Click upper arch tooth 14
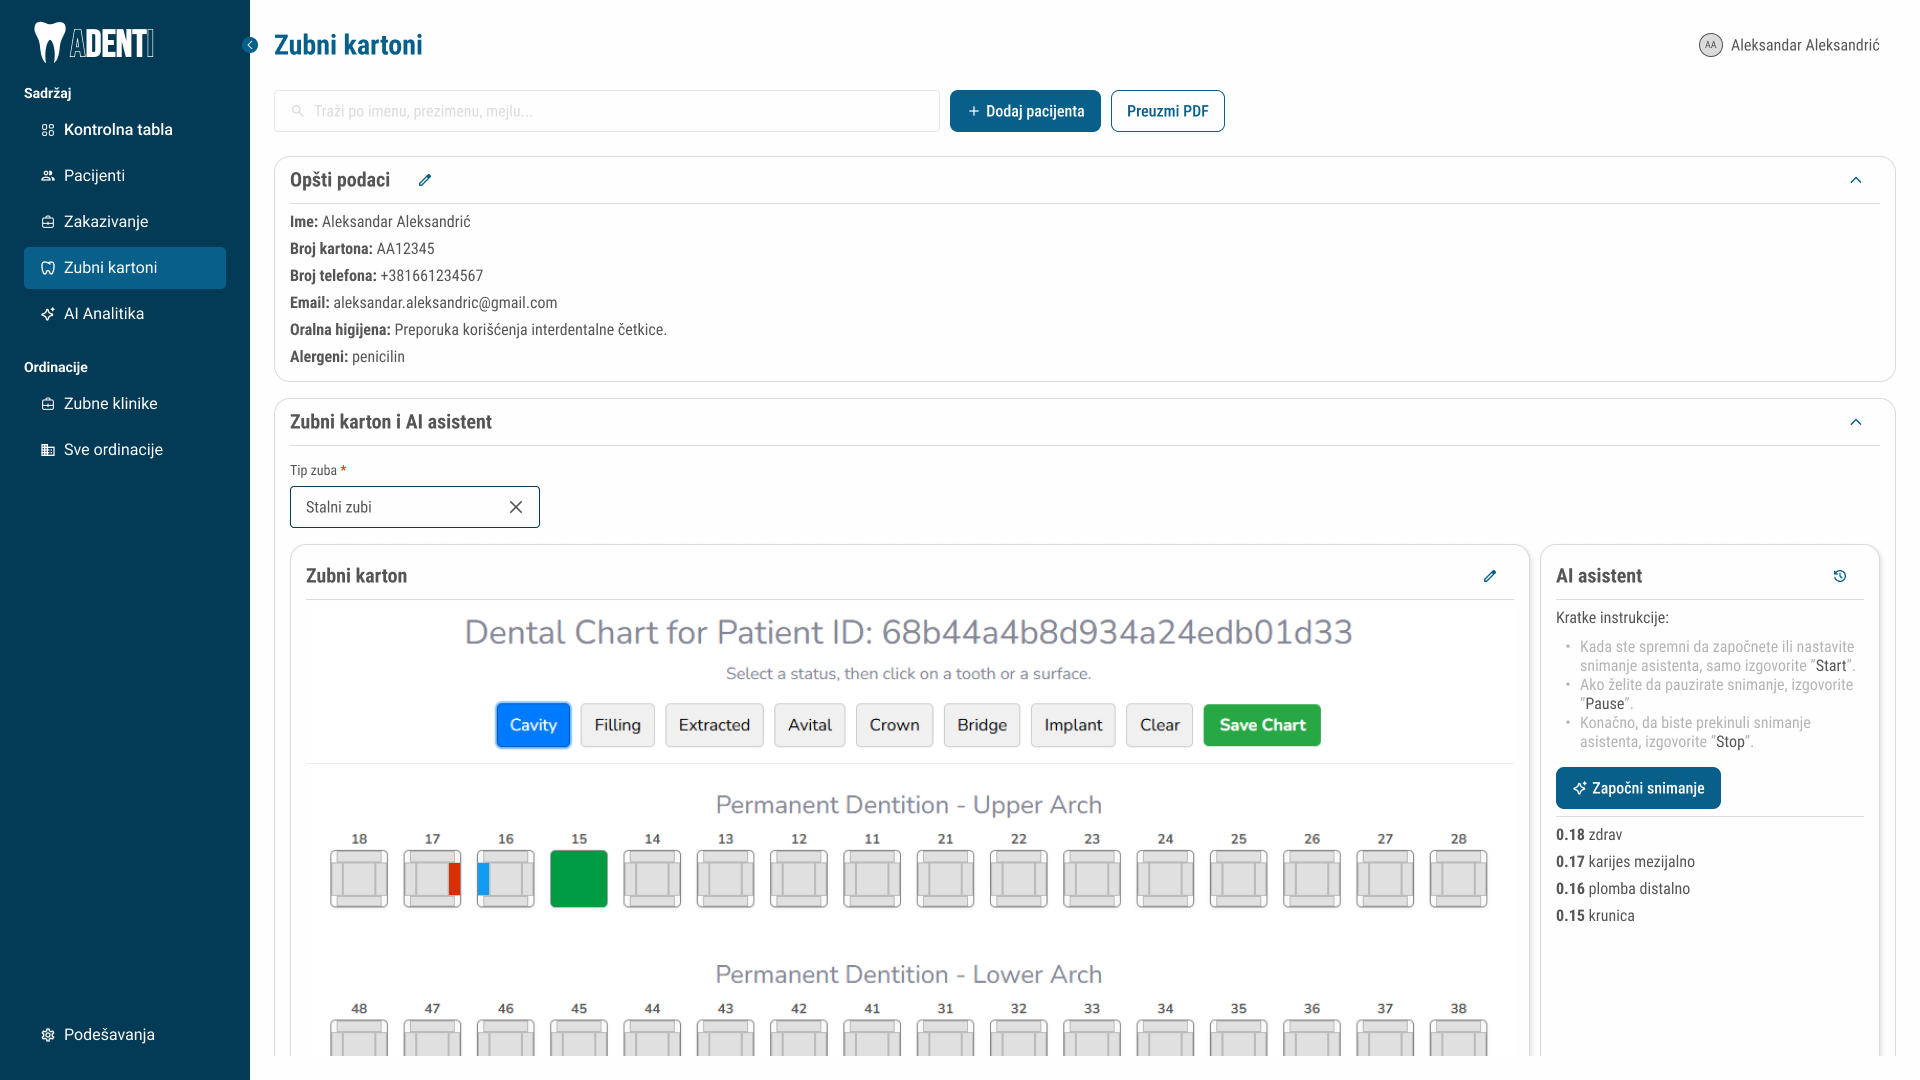Screen dimensions: 1920x1080 (x=652, y=879)
